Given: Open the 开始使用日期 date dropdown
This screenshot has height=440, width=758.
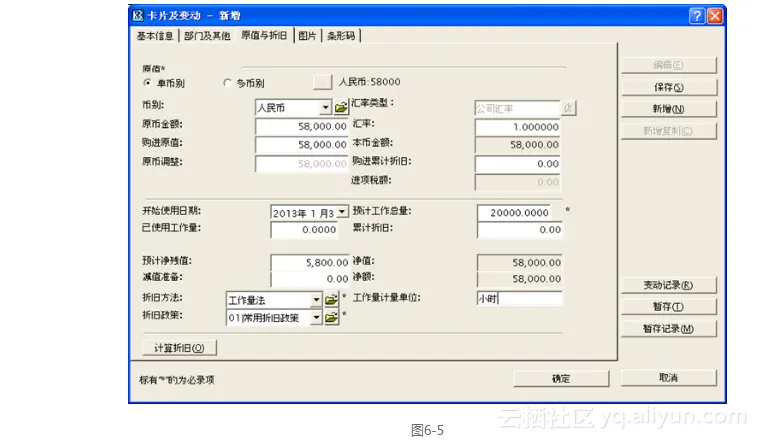Looking at the screenshot, I should pos(342,212).
